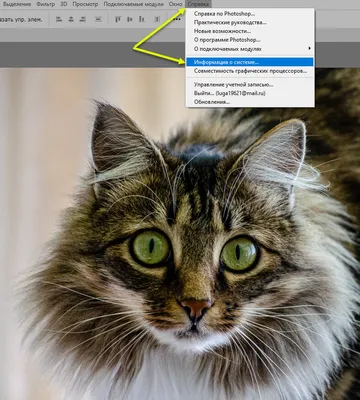Select the align left edges icon
This screenshot has width=360, height=400.
tap(59, 19)
